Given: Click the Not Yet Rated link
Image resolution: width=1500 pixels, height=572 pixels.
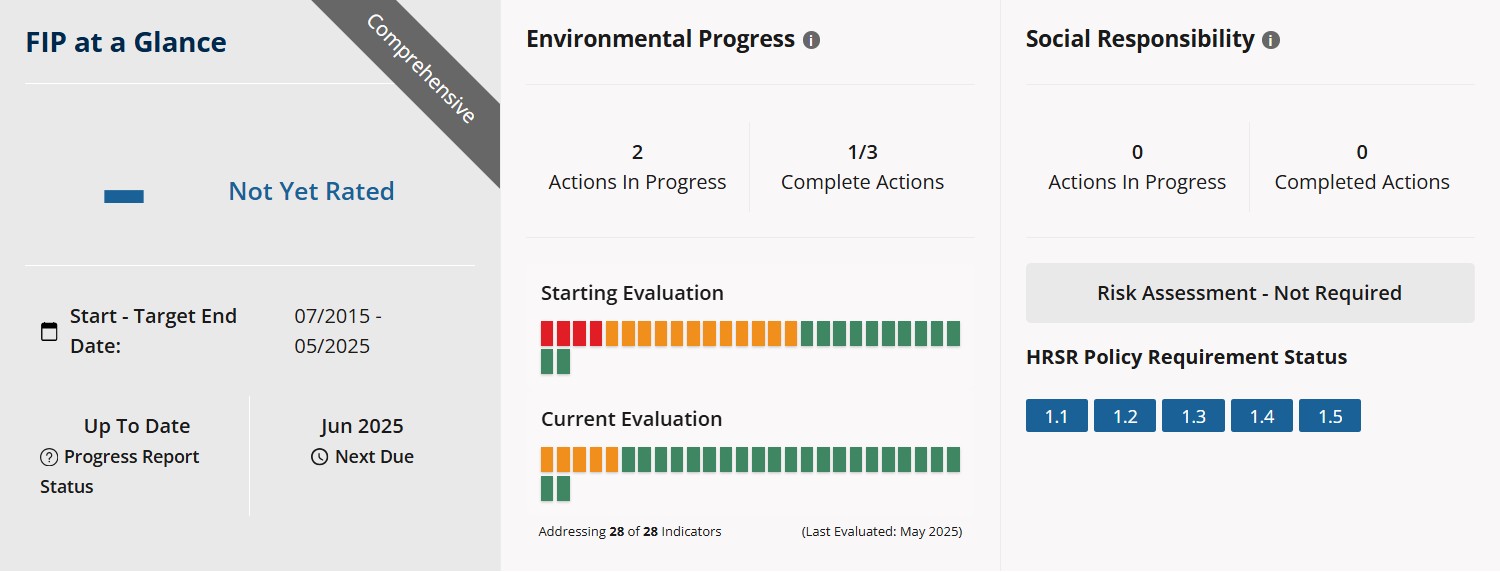Looking at the screenshot, I should 311,191.
